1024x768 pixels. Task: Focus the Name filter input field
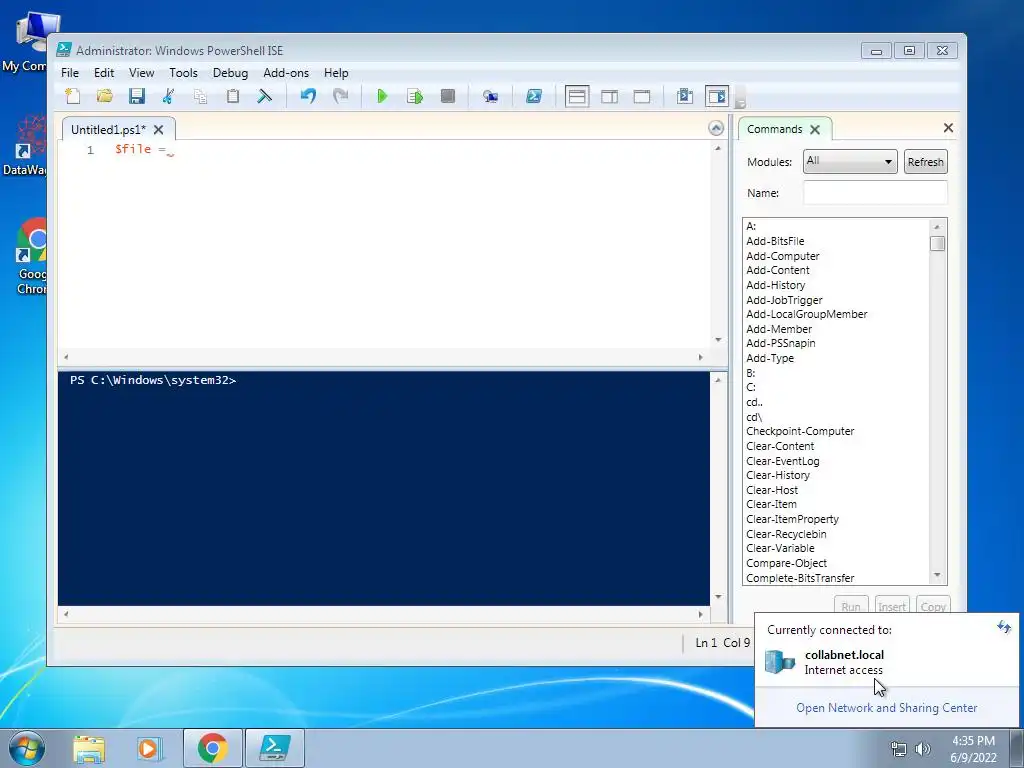[875, 193]
